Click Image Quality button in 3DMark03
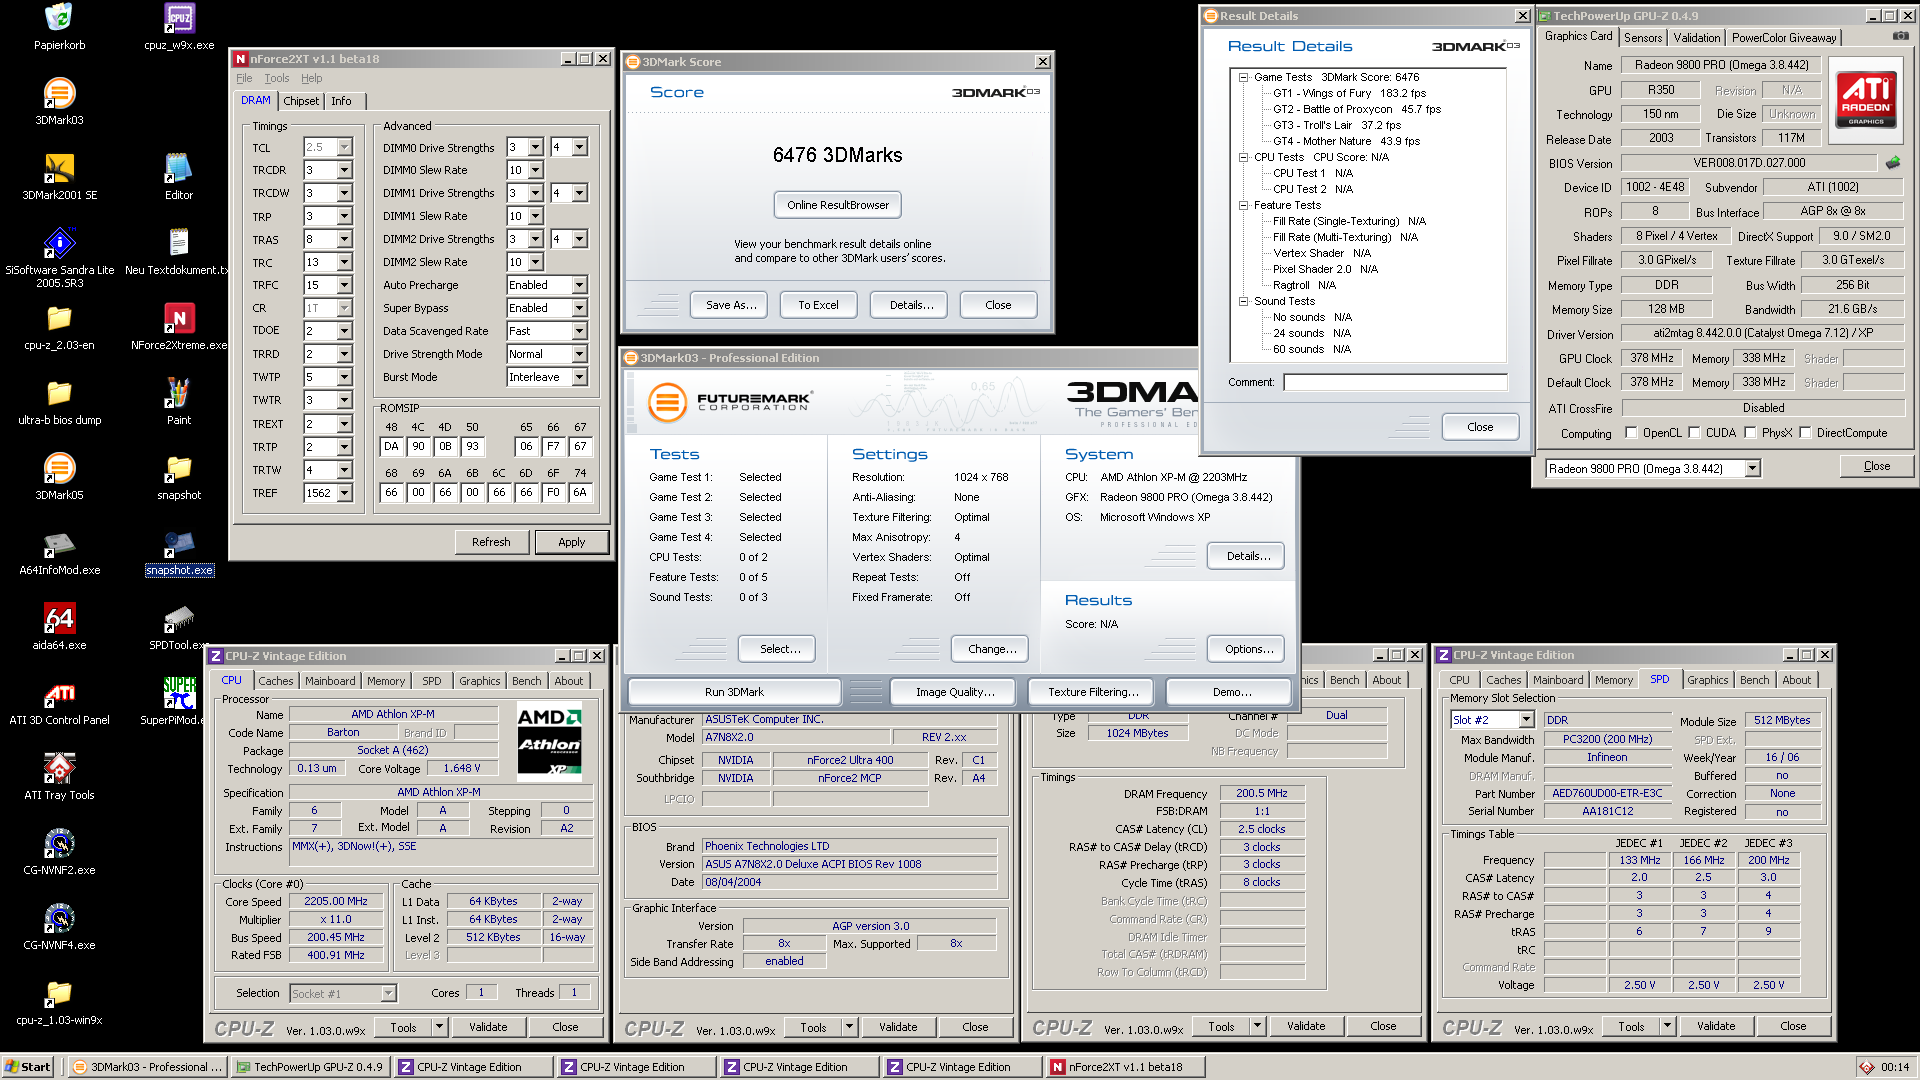 tap(955, 692)
